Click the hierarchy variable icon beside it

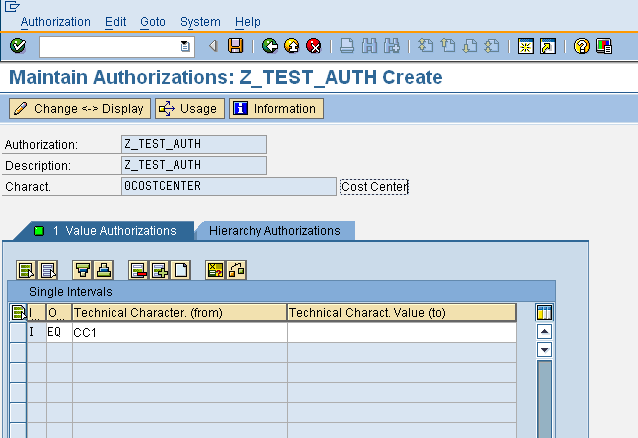236,270
